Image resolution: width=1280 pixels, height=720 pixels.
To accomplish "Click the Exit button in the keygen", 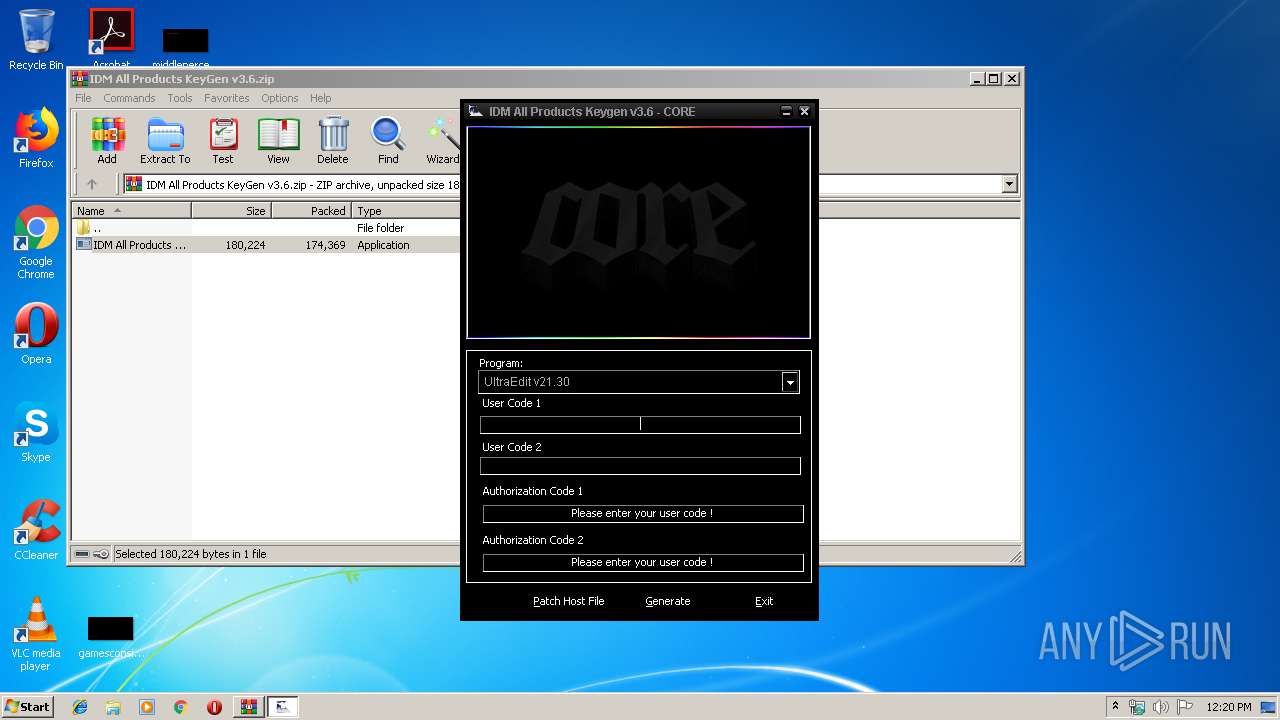I will [x=764, y=601].
